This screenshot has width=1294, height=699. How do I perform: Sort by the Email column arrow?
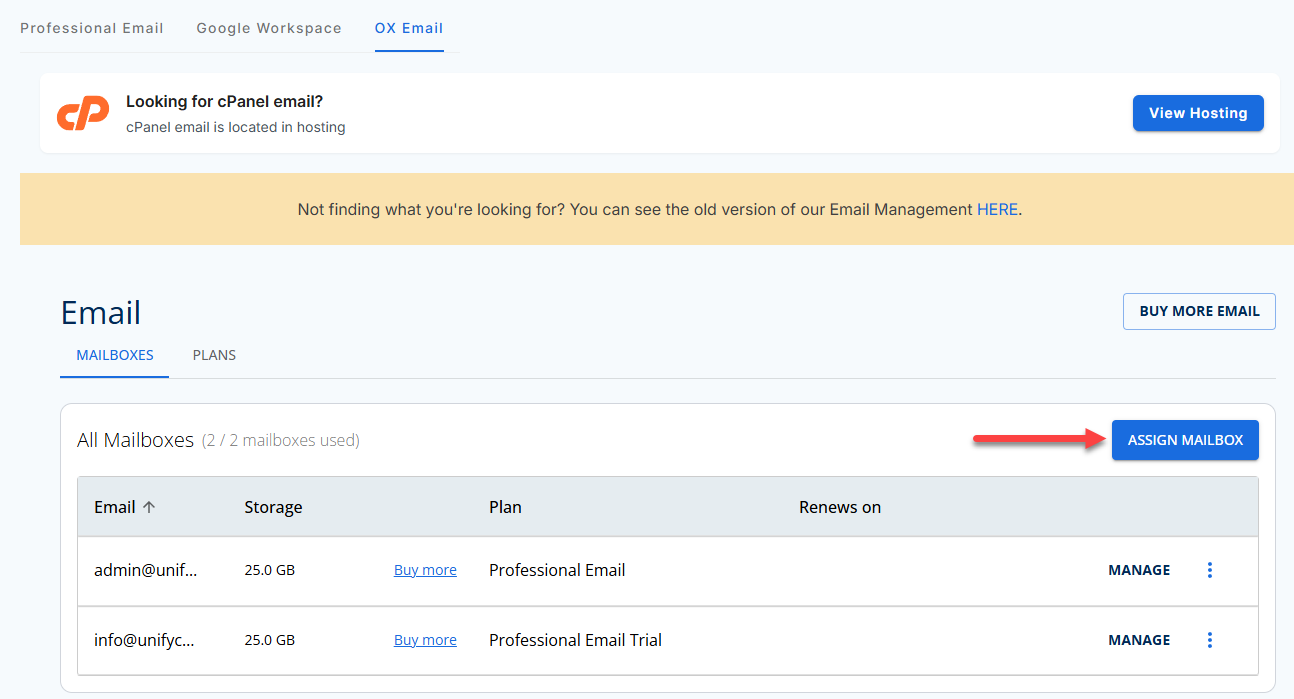click(x=149, y=507)
